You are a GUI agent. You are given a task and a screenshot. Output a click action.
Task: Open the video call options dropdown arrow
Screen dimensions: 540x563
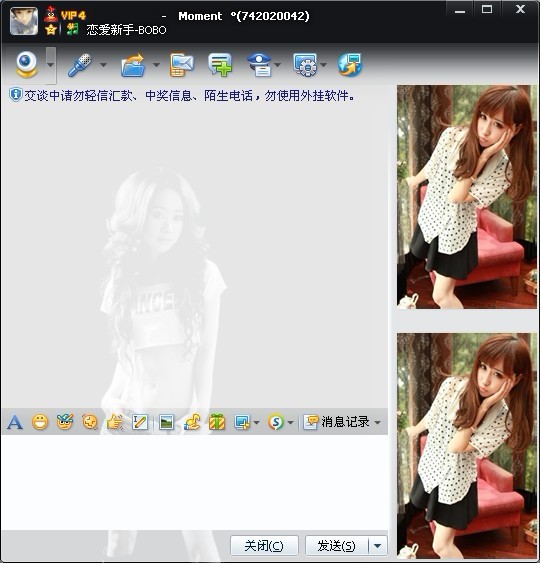(x=51, y=65)
